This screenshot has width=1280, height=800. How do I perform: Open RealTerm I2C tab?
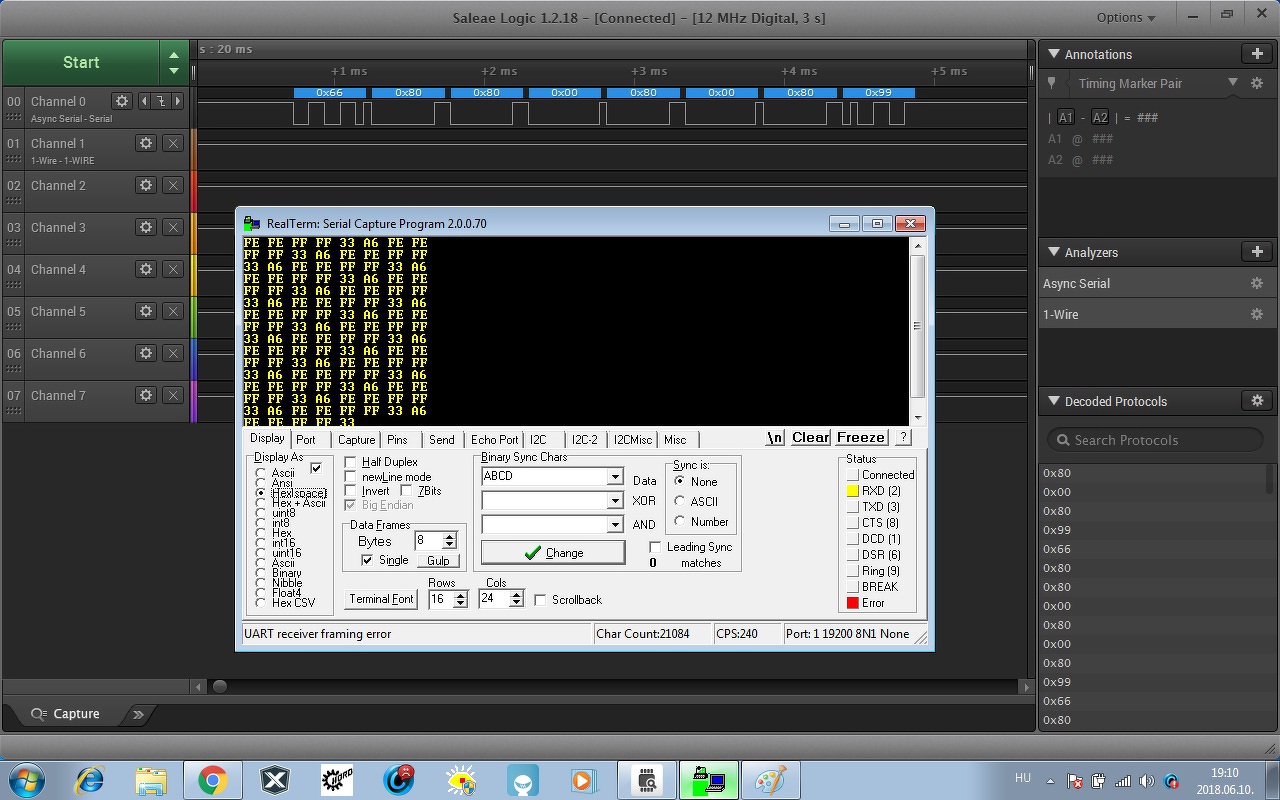538,439
